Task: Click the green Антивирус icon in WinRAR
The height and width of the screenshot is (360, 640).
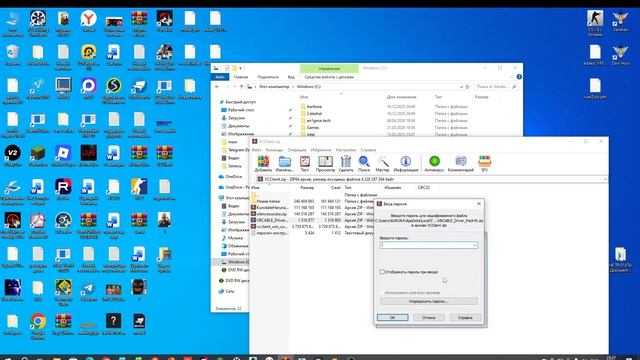Action: [434, 163]
